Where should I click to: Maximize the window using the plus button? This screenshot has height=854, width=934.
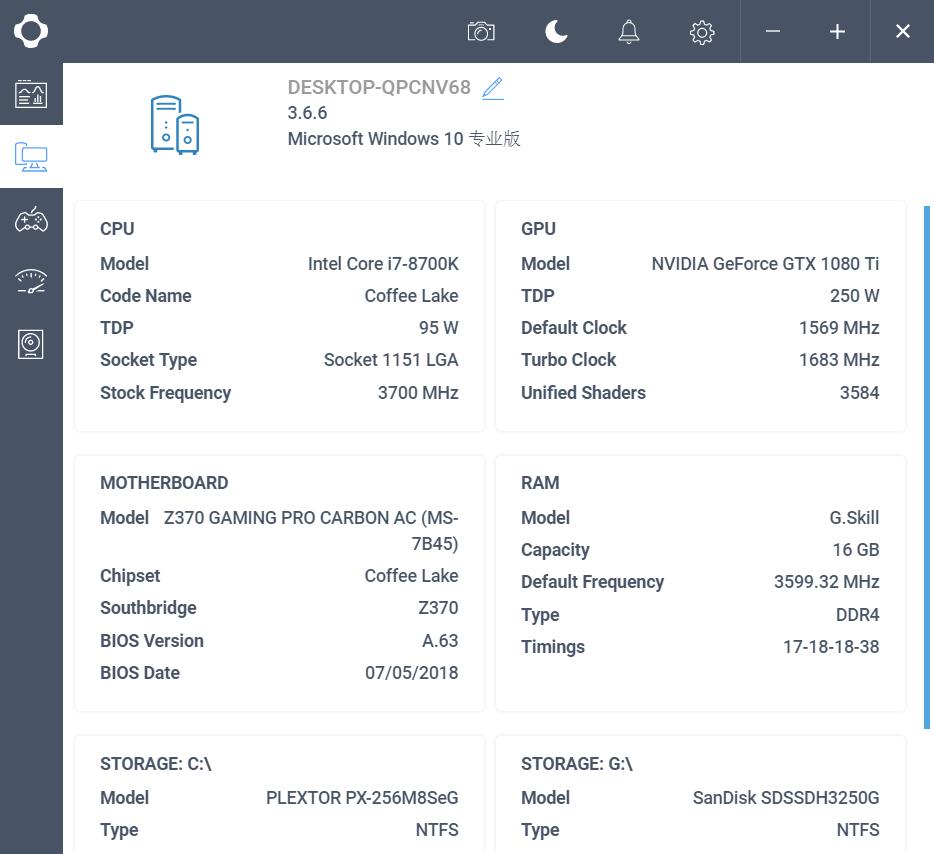837,32
